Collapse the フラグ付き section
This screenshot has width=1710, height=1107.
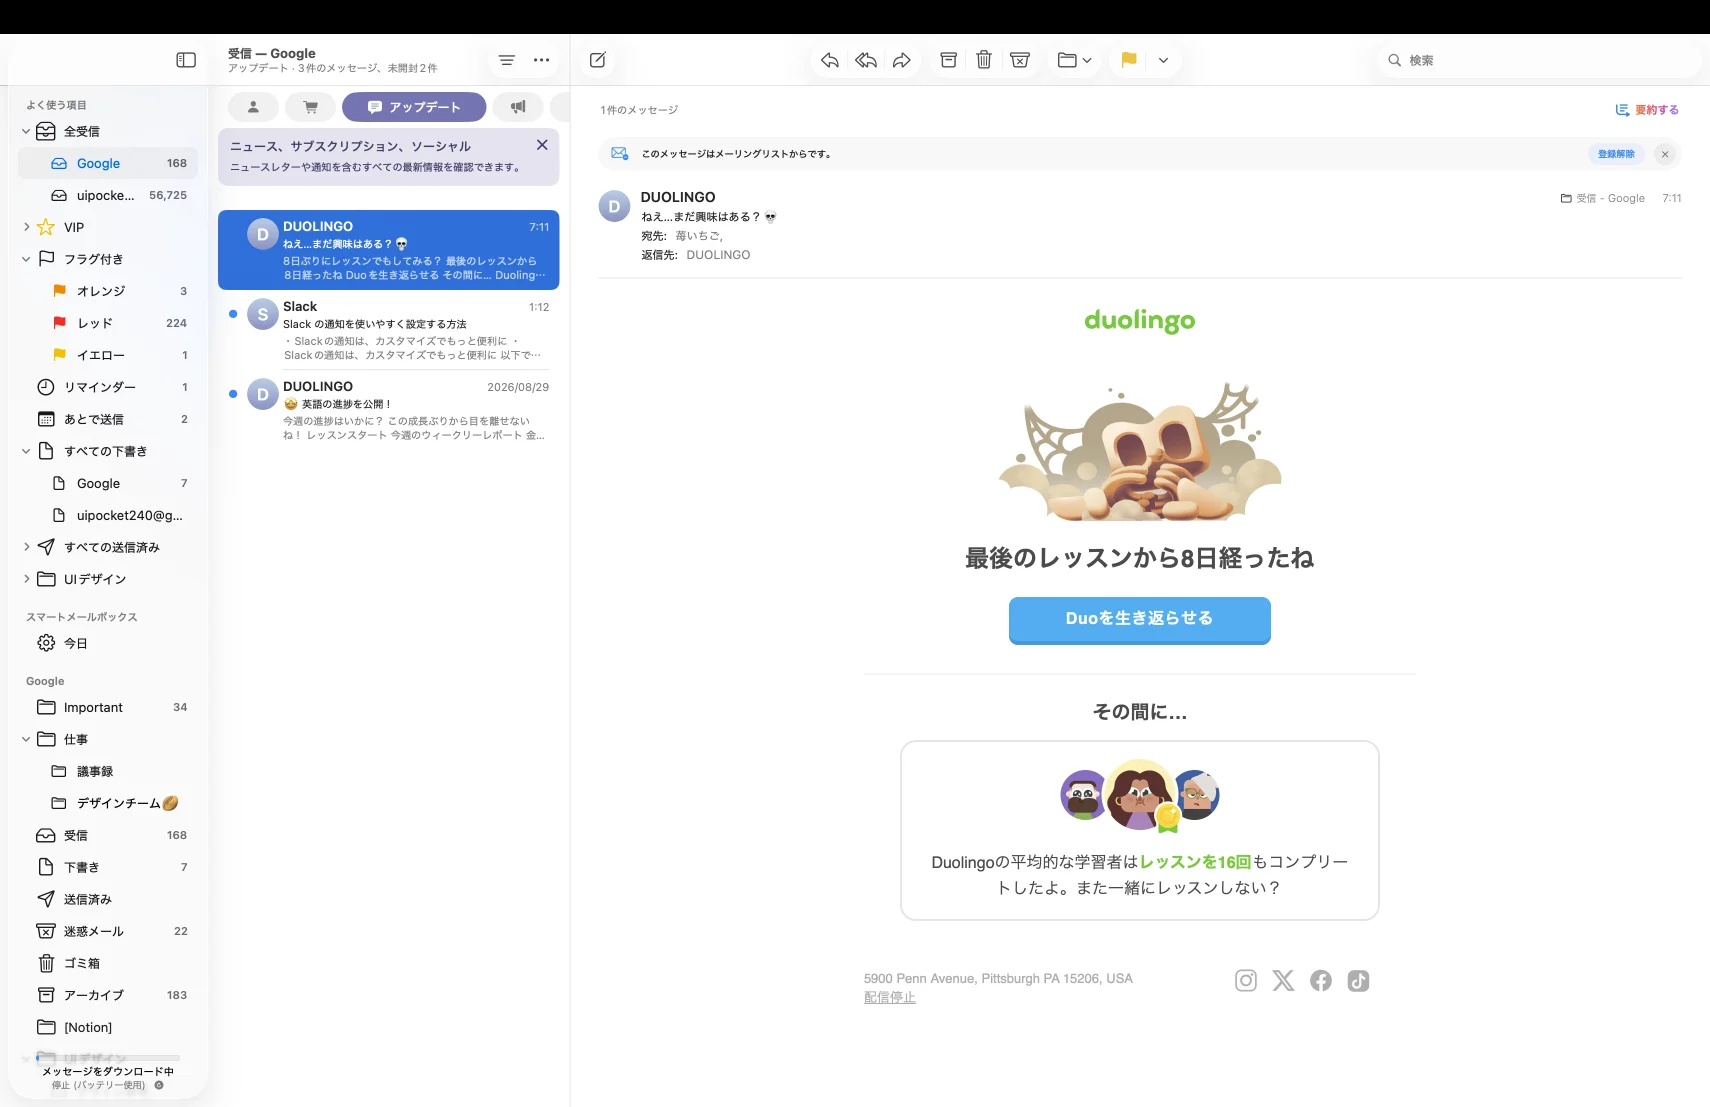[x=26, y=259]
